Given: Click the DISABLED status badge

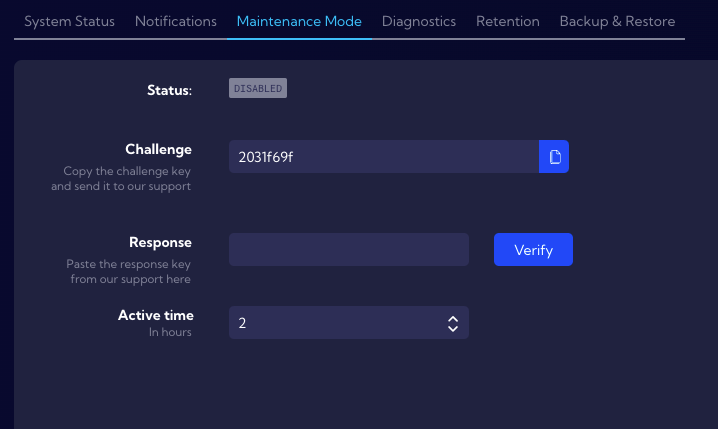Looking at the screenshot, I should click(x=258, y=88).
